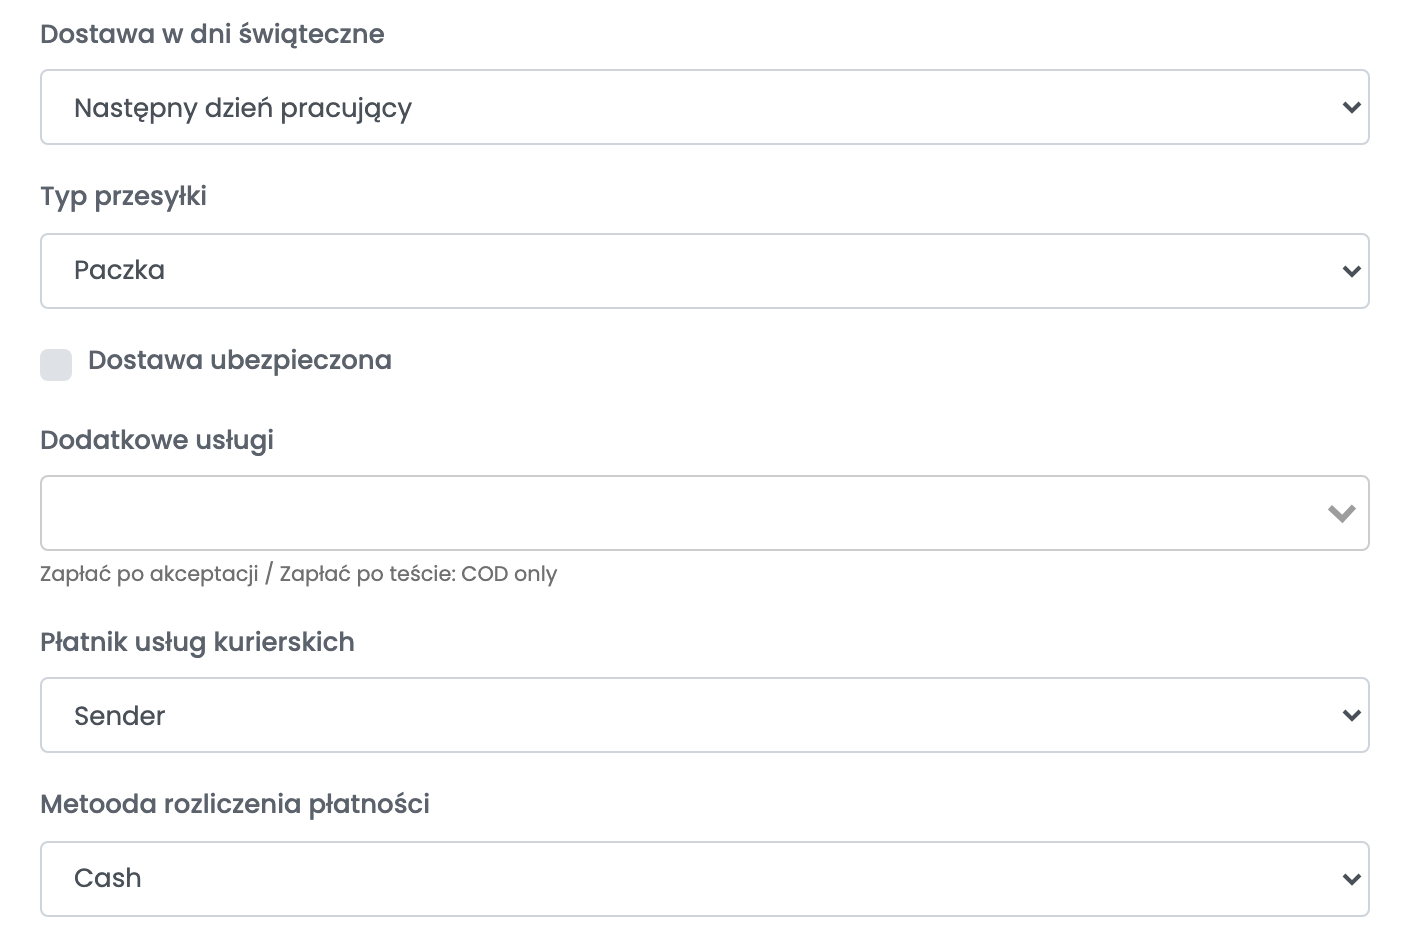This screenshot has height=944, width=1410.
Task: Click the Typ przesyłki label
Action: pyautogui.click(x=123, y=196)
